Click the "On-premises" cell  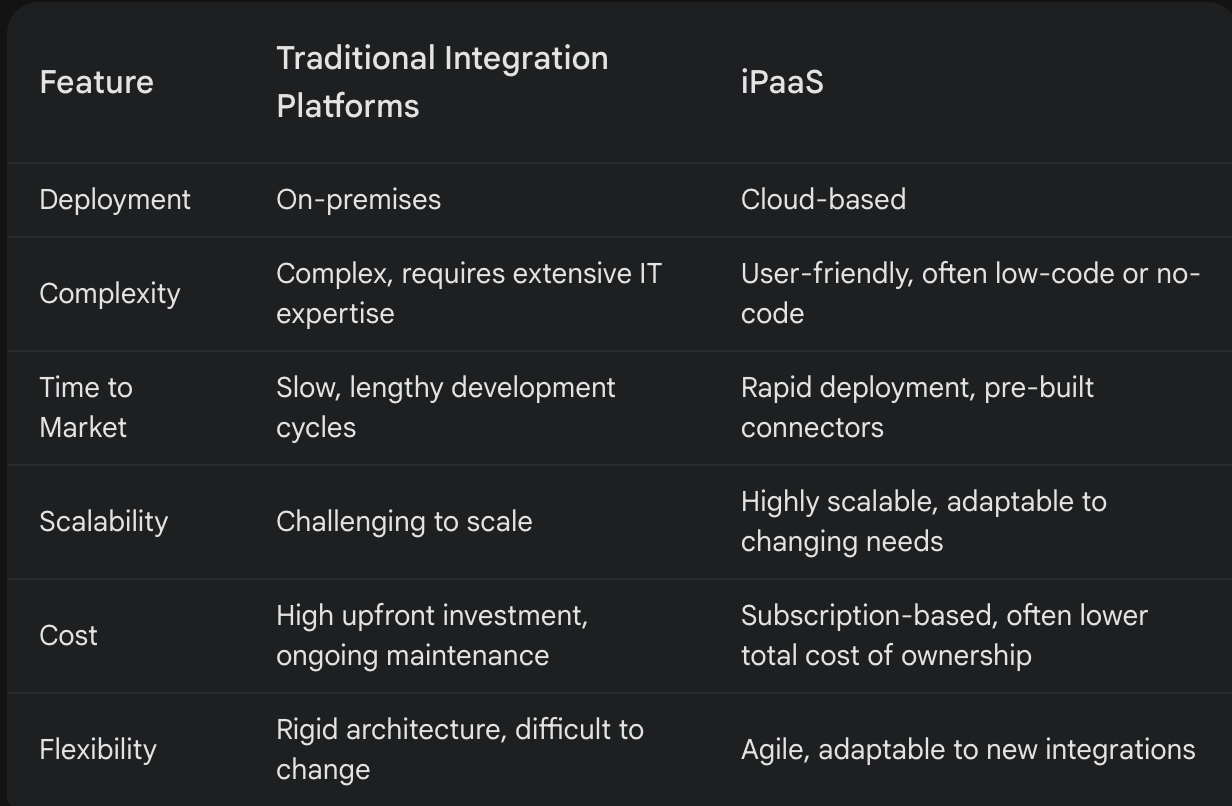pos(358,199)
